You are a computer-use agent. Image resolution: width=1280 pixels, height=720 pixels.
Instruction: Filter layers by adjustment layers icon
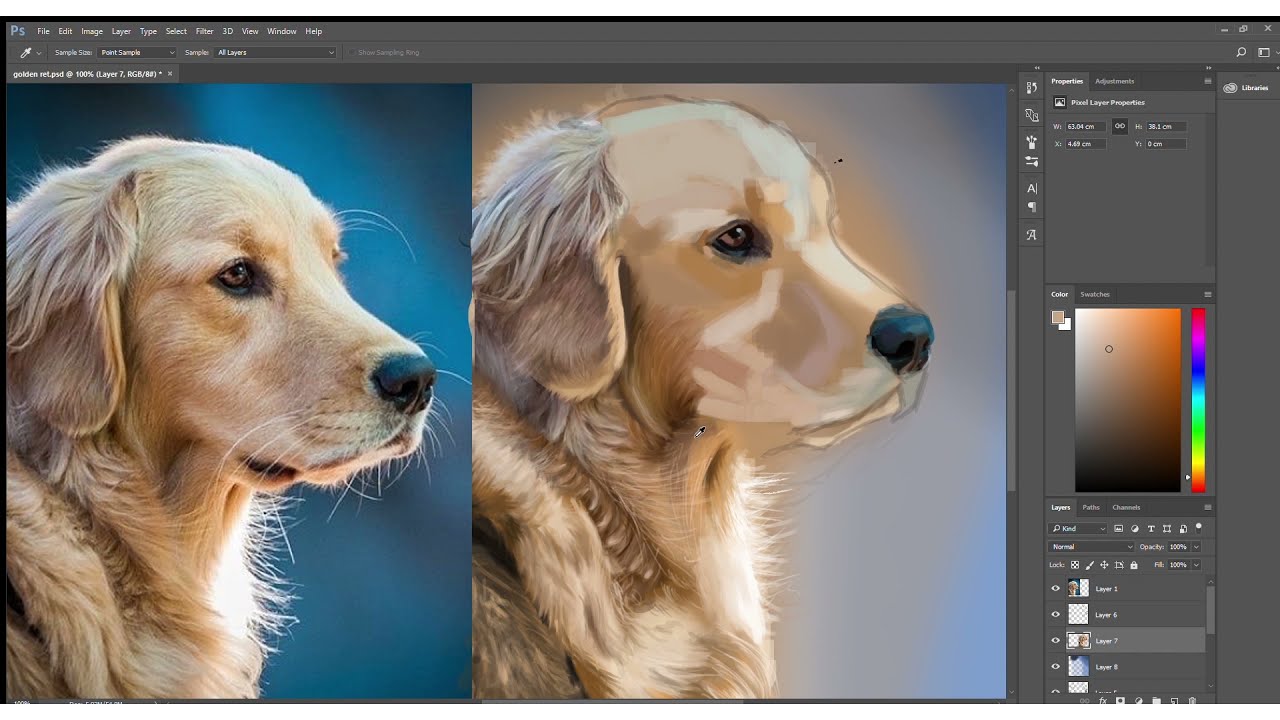(x=1134, y=528)
